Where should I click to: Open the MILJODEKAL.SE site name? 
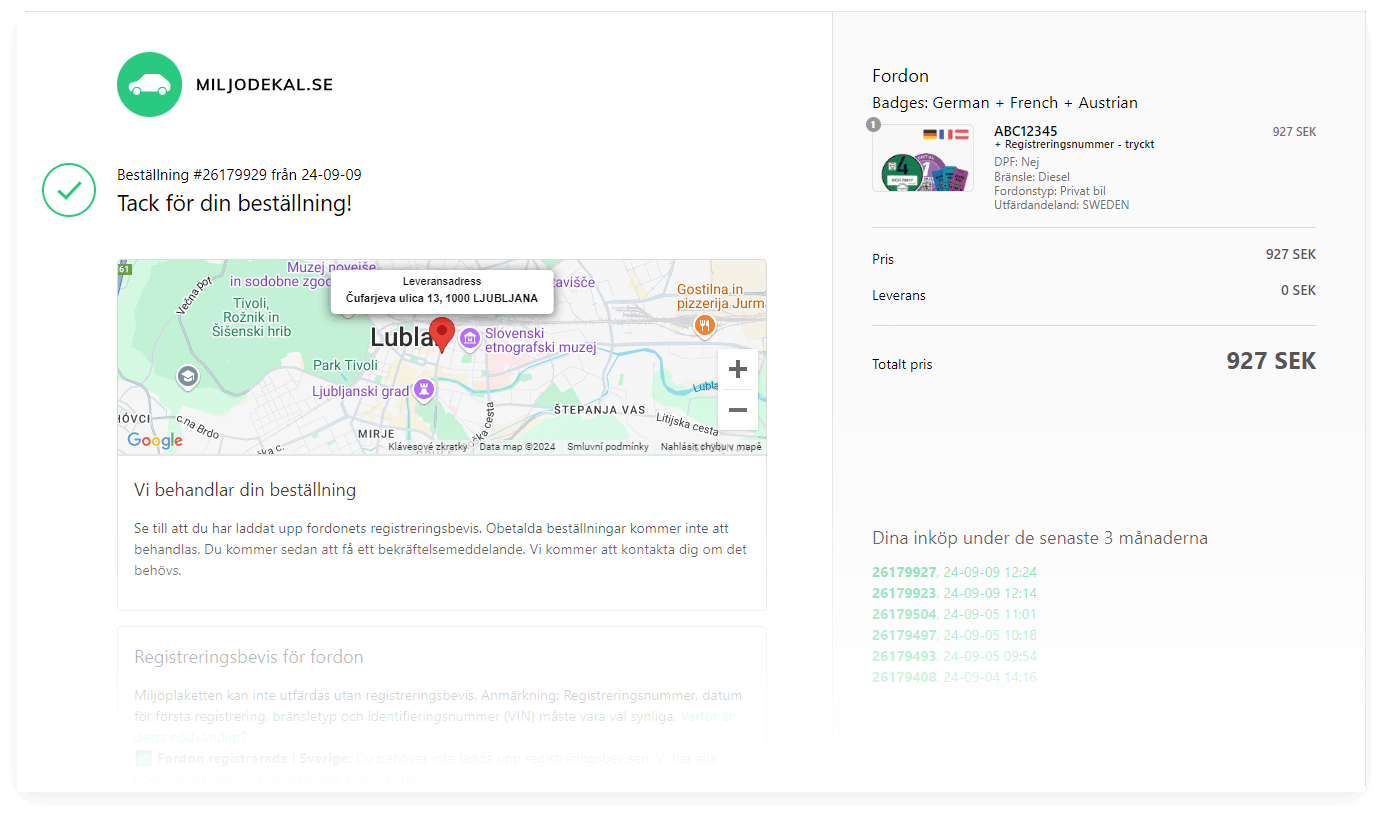click(264, 85)
